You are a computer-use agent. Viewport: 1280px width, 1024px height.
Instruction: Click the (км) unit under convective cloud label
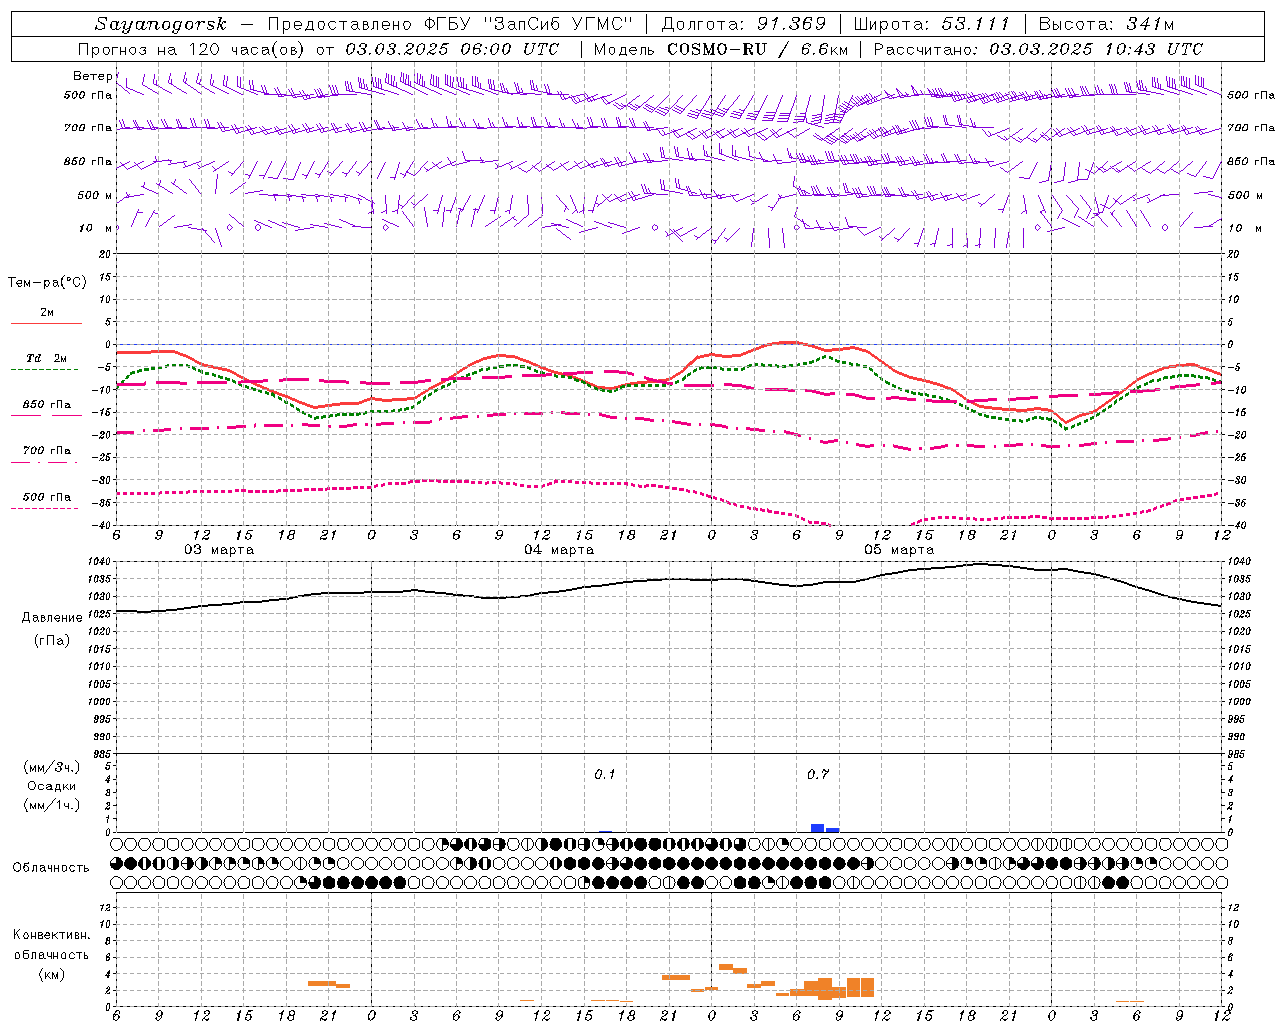(52, 974)
